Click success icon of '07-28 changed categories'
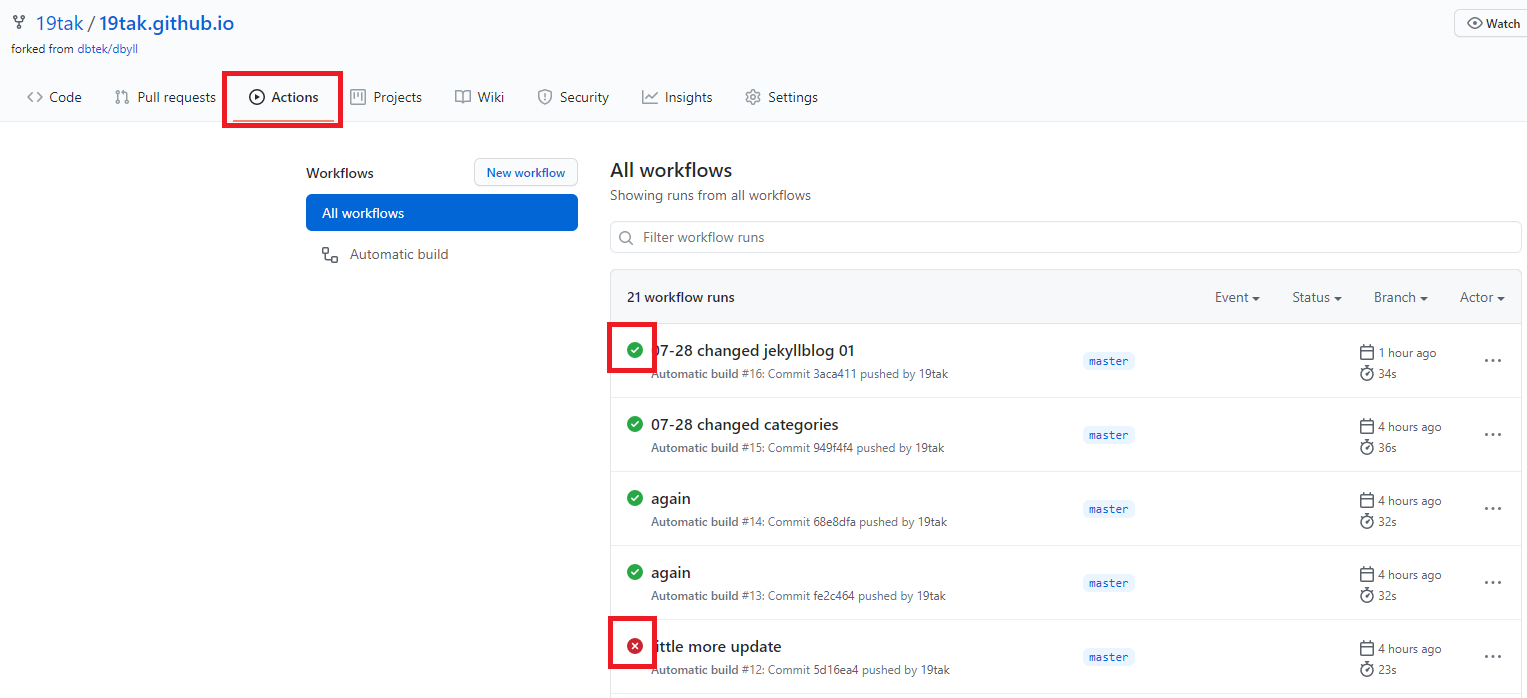This screenshot has width=1527, height=698. pyautogui.click(x=634, y=424)
